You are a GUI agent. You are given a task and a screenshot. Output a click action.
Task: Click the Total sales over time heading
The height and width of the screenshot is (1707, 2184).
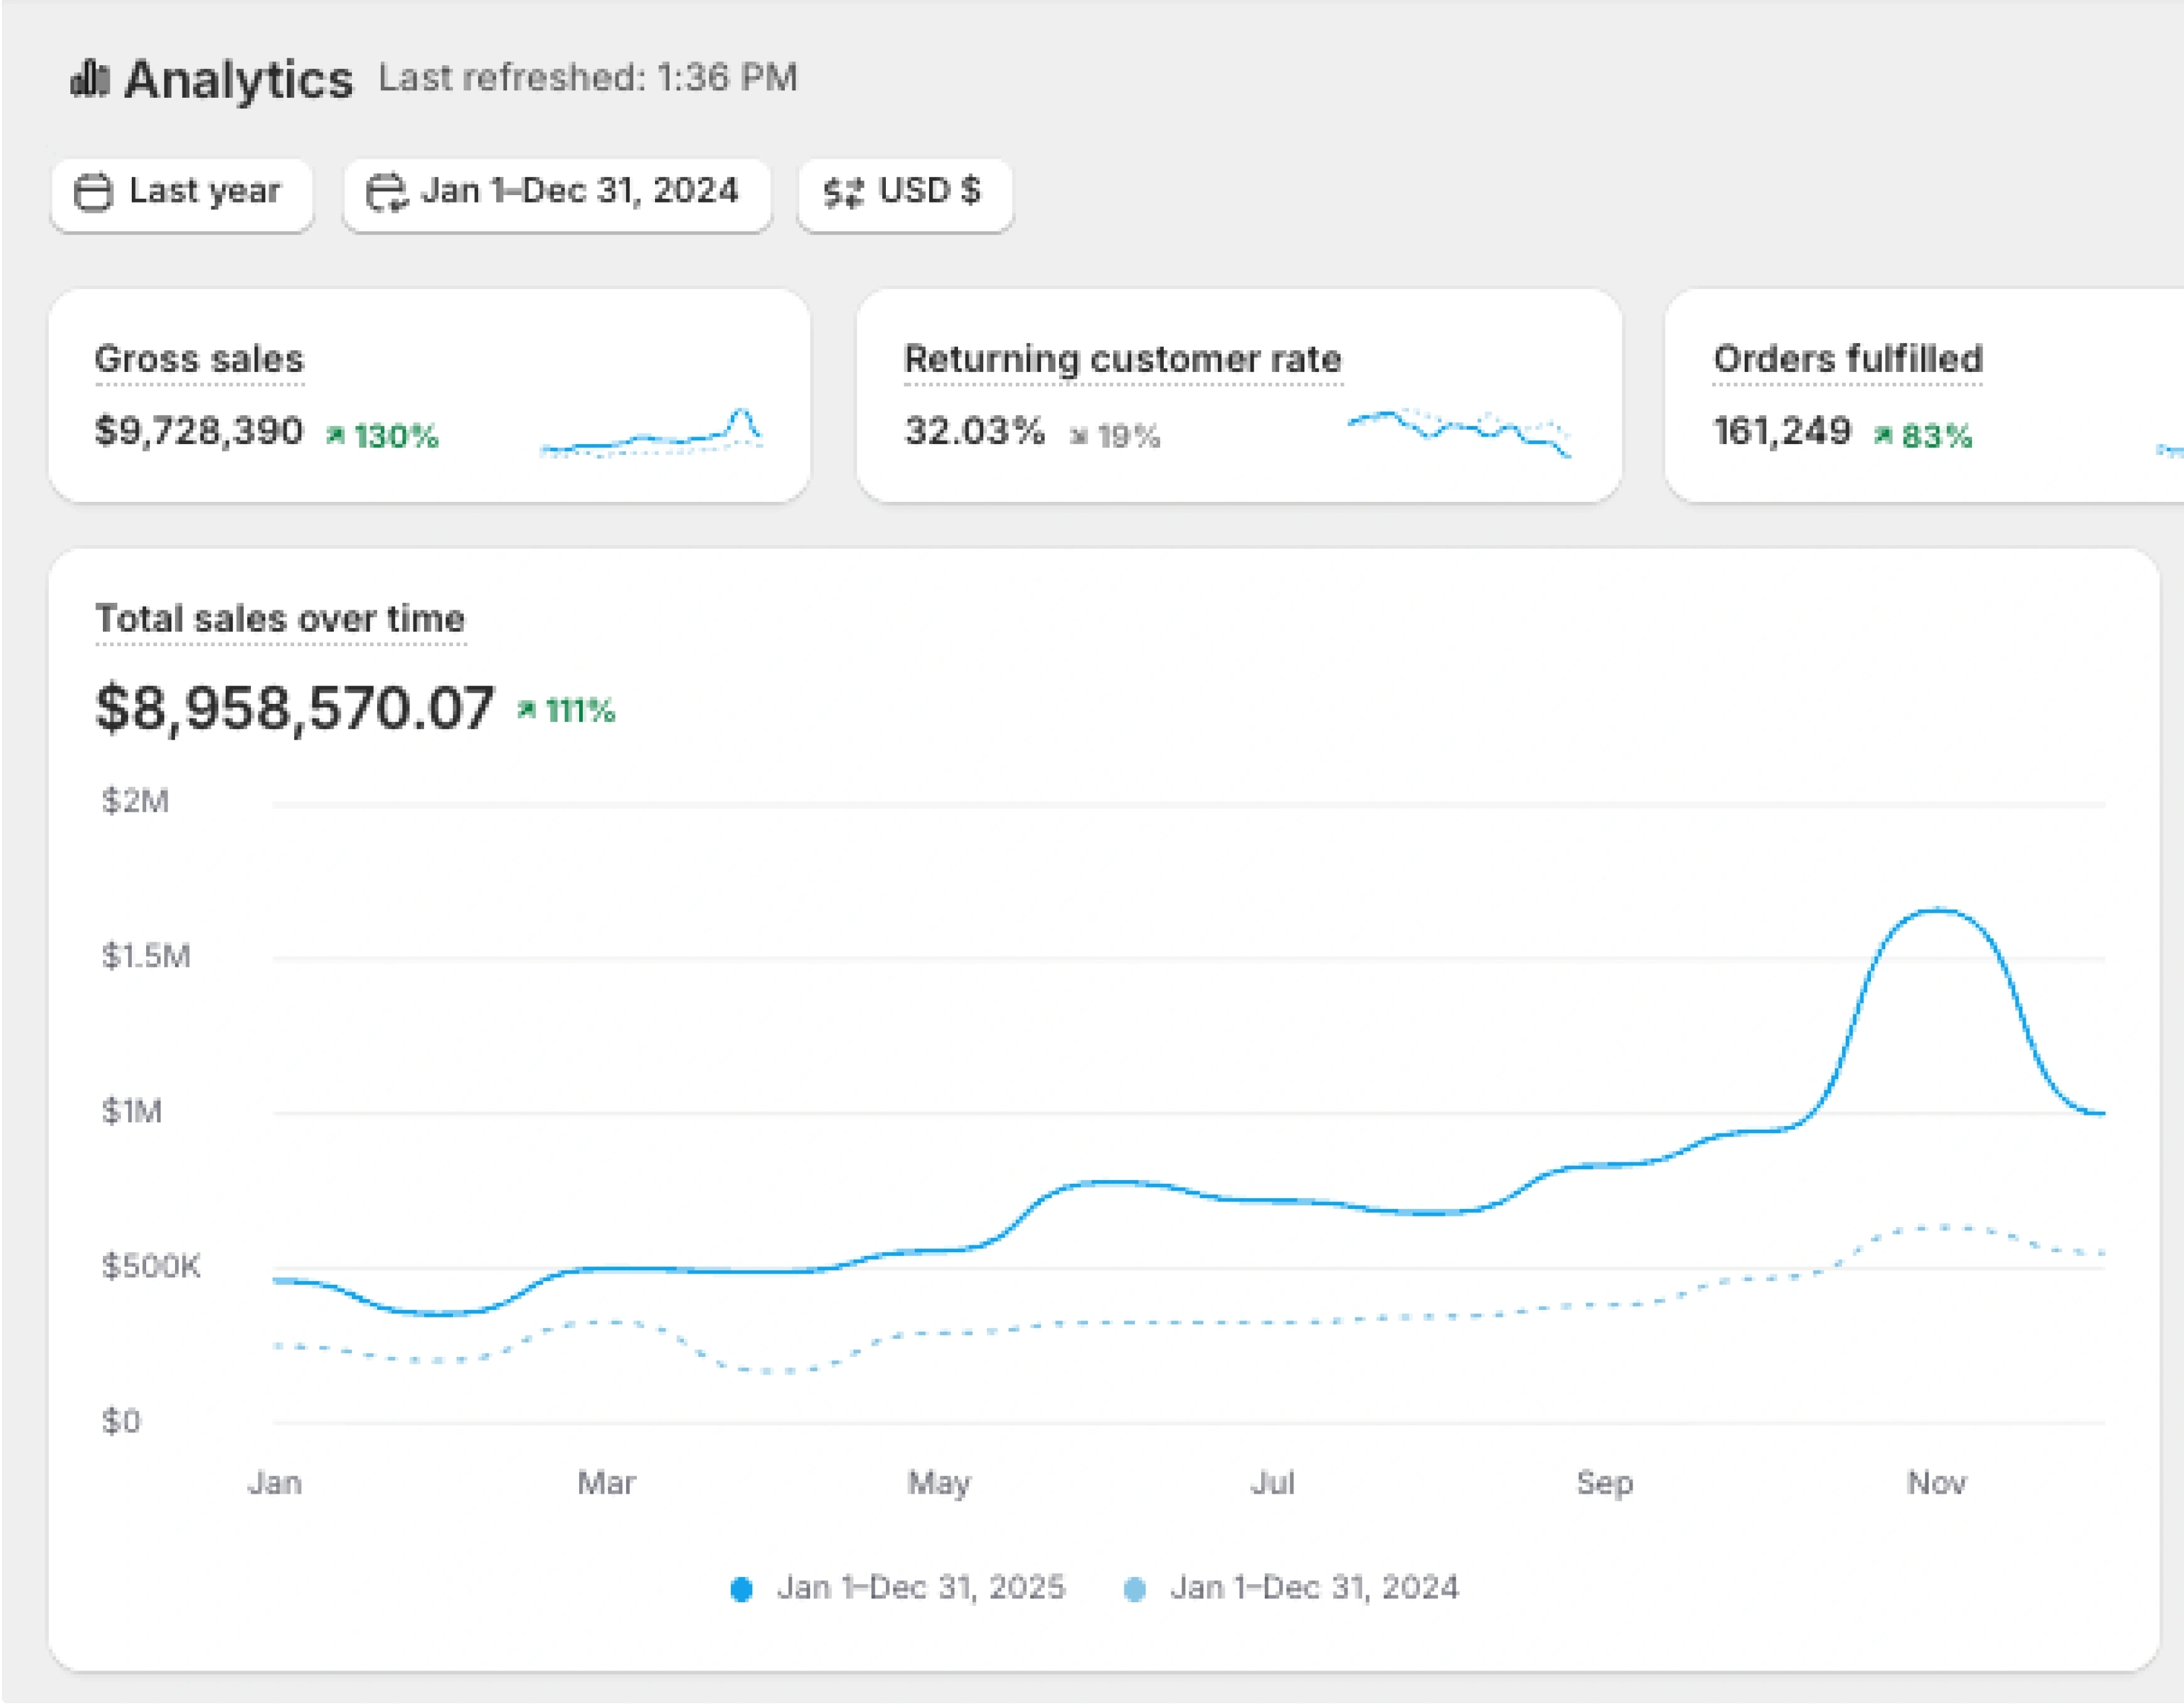pyautogui.click(x=280, y=619)
